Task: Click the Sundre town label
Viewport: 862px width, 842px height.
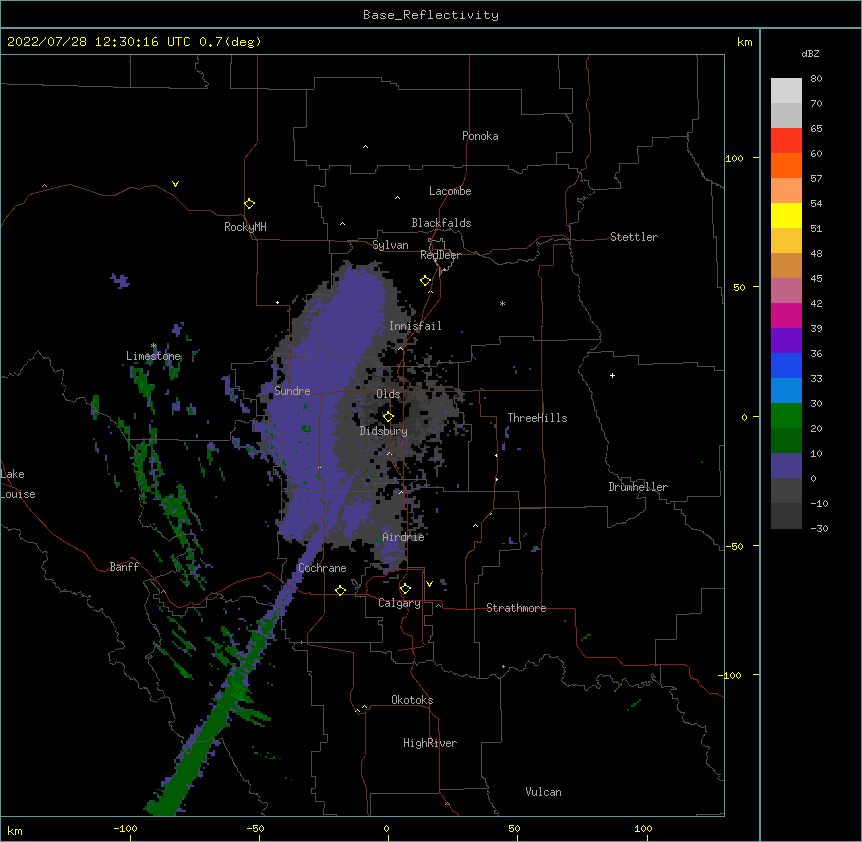Action: [292, 391]
